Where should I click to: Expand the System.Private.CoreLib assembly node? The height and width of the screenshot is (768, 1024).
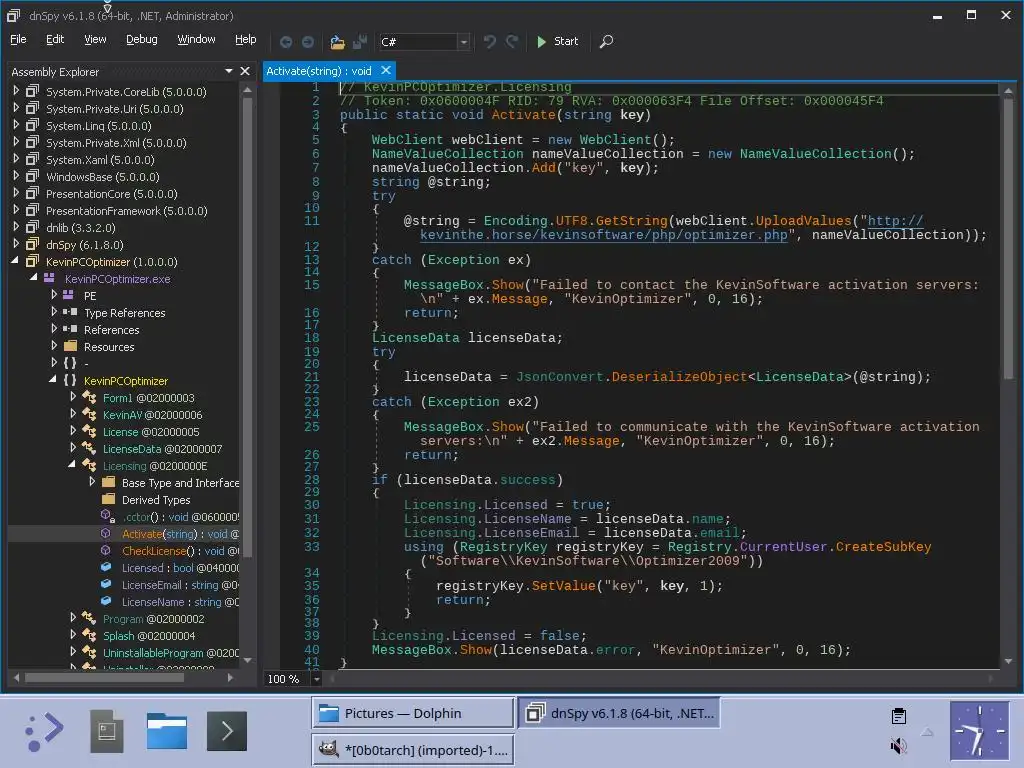click(16, 91)
